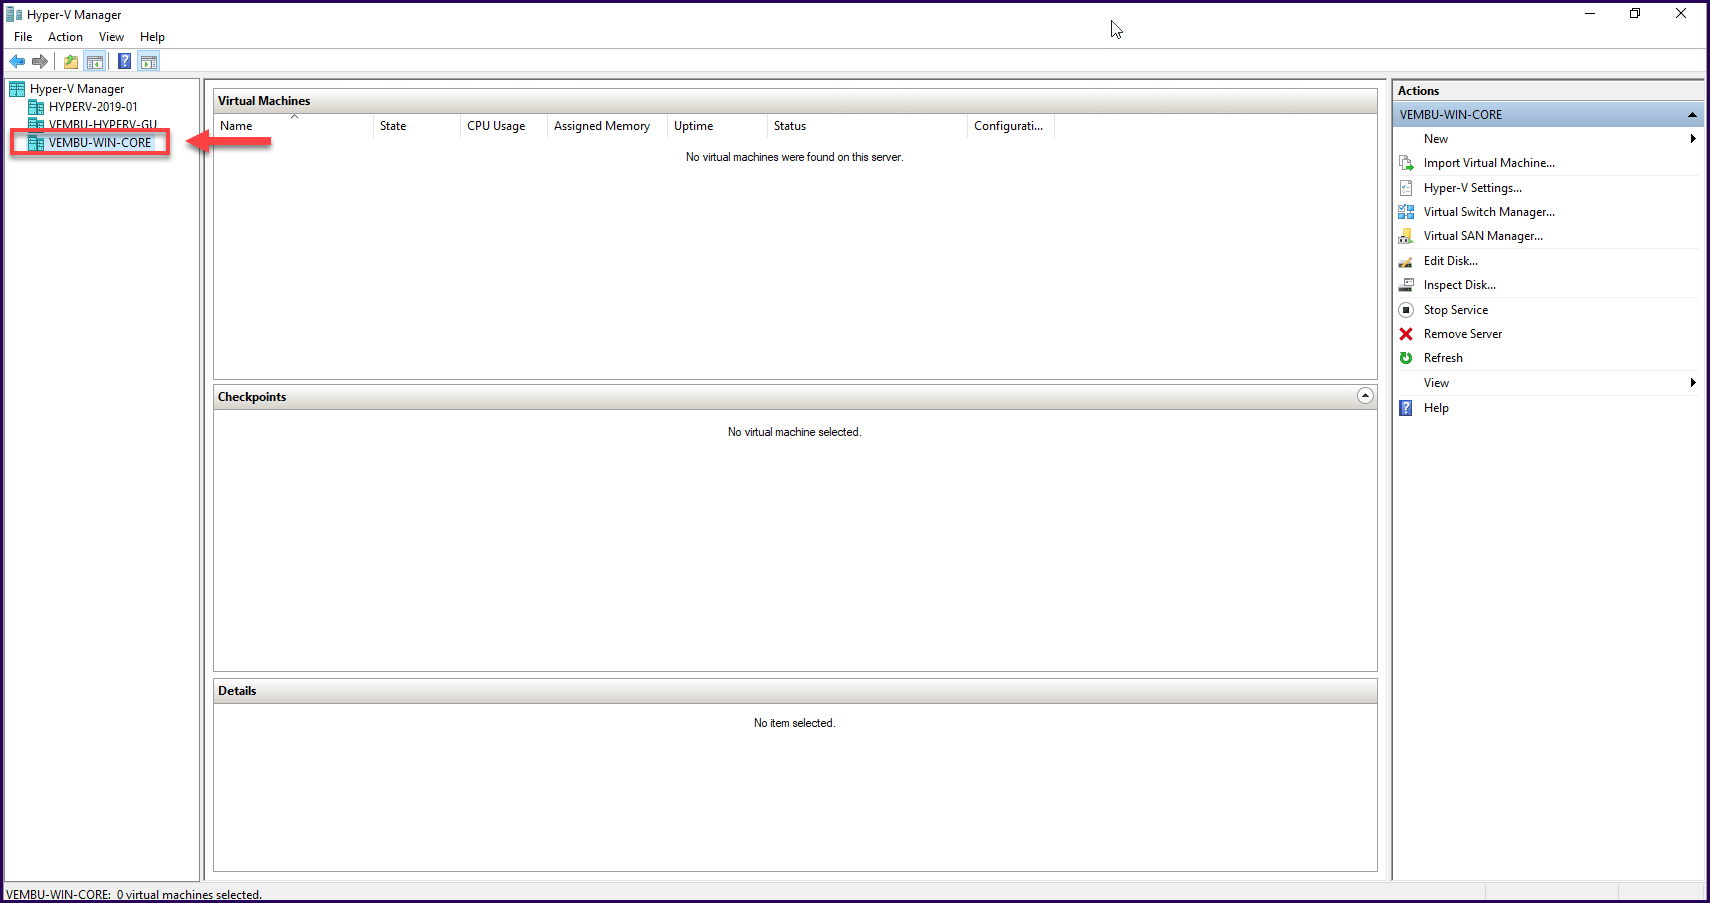Viewport: 1710px width, 903px height.
Task: Click the Forward arrow toolbar icon
Action: click(x=40, y=62)
